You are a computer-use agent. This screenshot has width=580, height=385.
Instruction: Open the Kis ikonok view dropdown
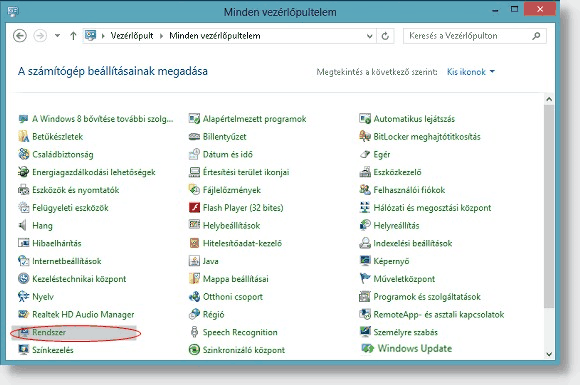(x=471, y=72)
